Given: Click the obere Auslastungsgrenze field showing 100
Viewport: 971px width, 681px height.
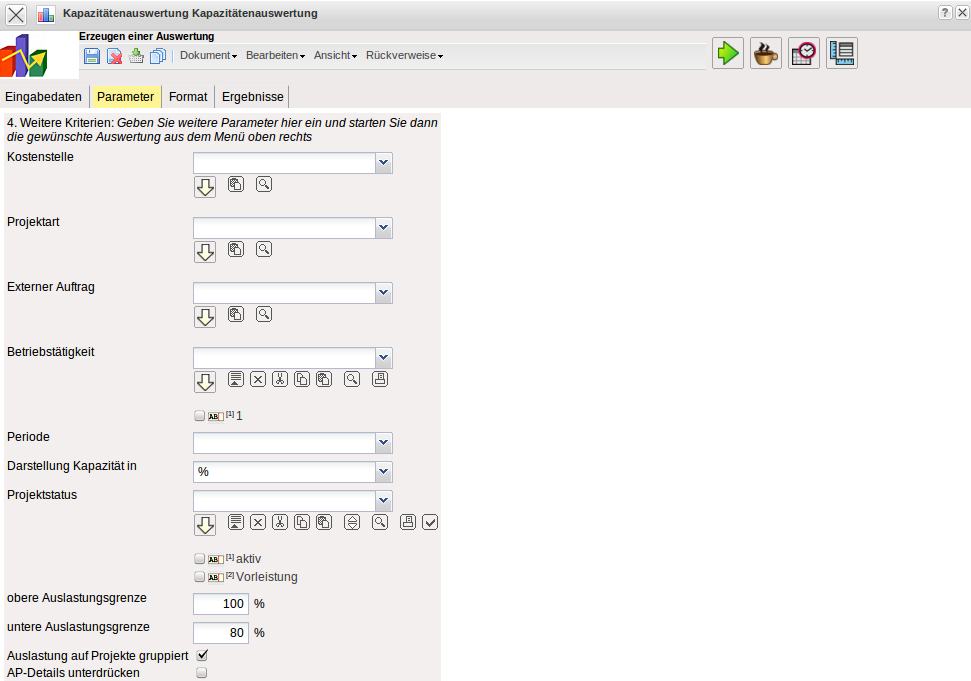Looking at the screenshot, I should coord(221,604).
